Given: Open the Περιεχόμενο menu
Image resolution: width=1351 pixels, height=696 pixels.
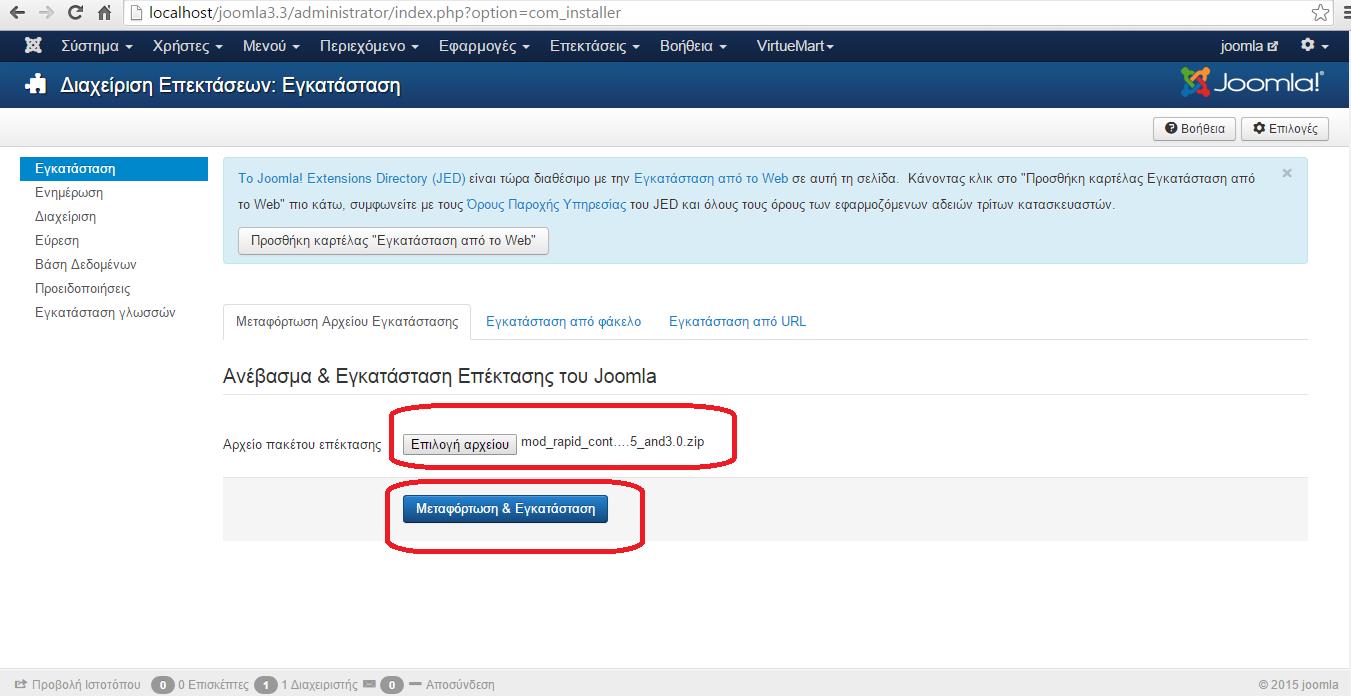Looking at the screenshot, I should pyautogui.click(x=369, y=46).
